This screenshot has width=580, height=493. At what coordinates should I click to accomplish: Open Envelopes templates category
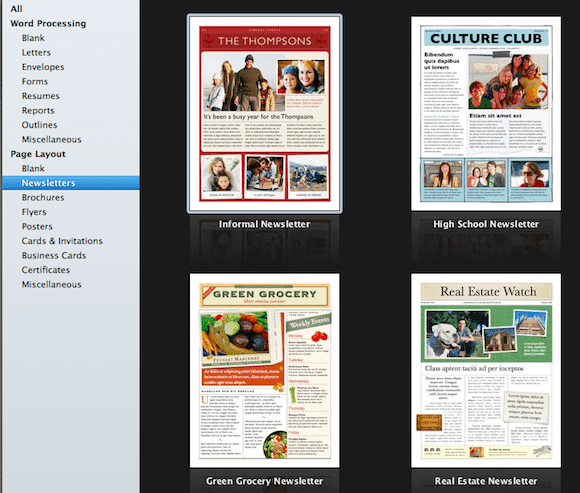click(43, 67)
